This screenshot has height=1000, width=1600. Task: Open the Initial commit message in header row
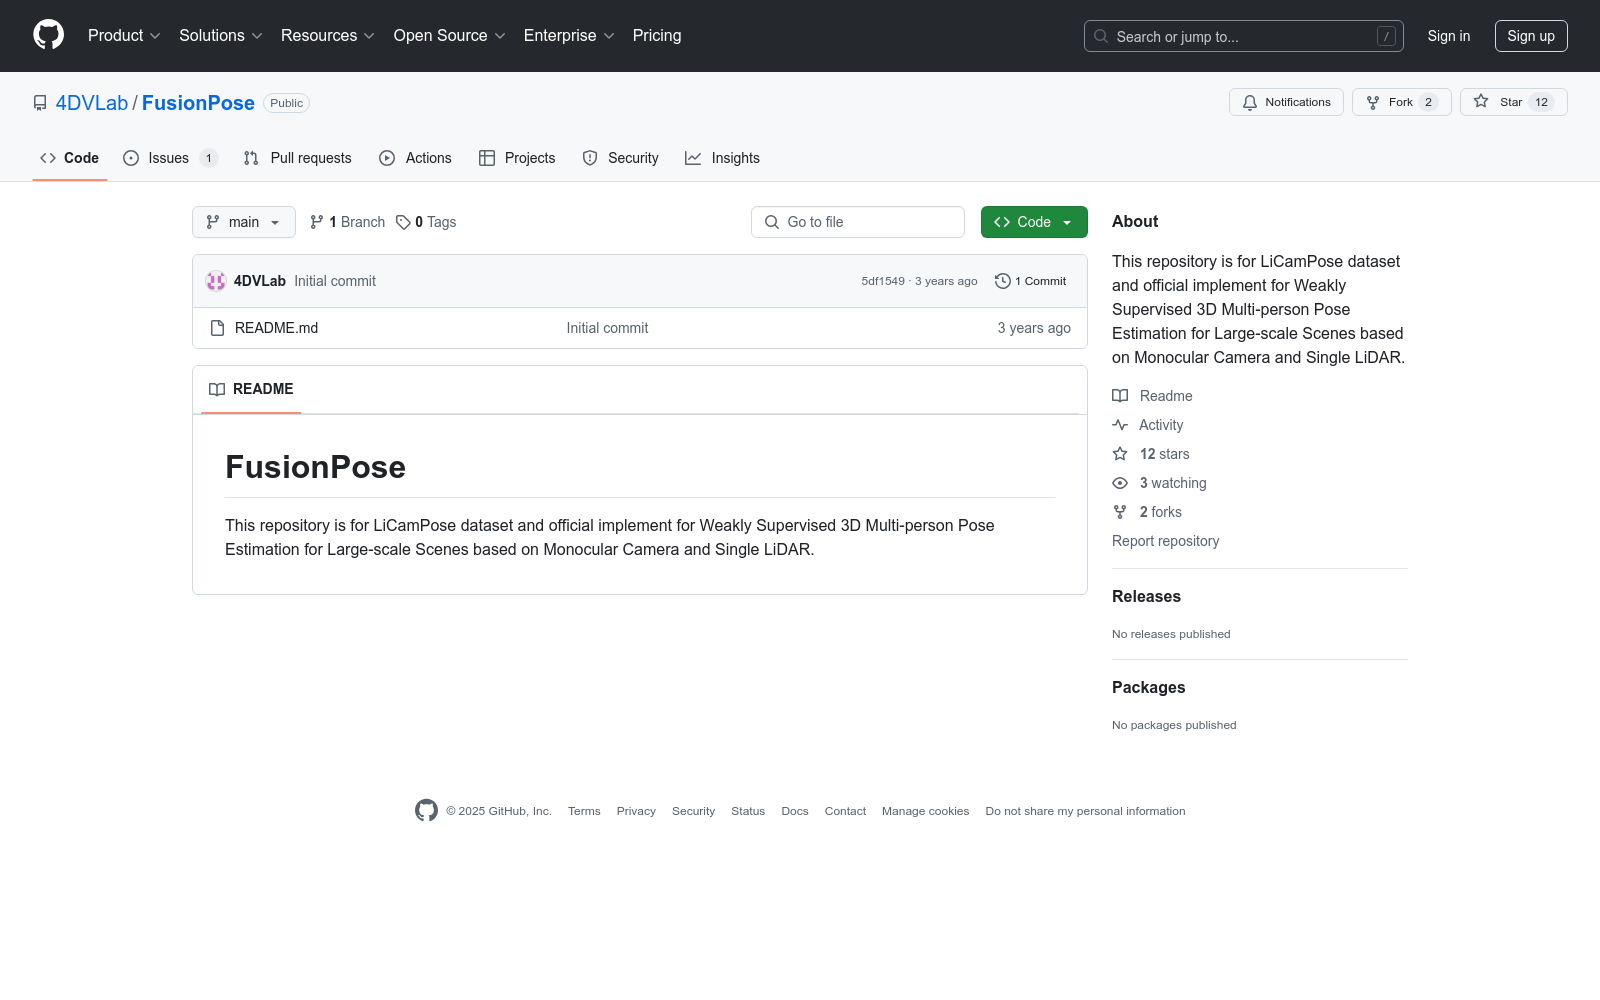point(335,281)
